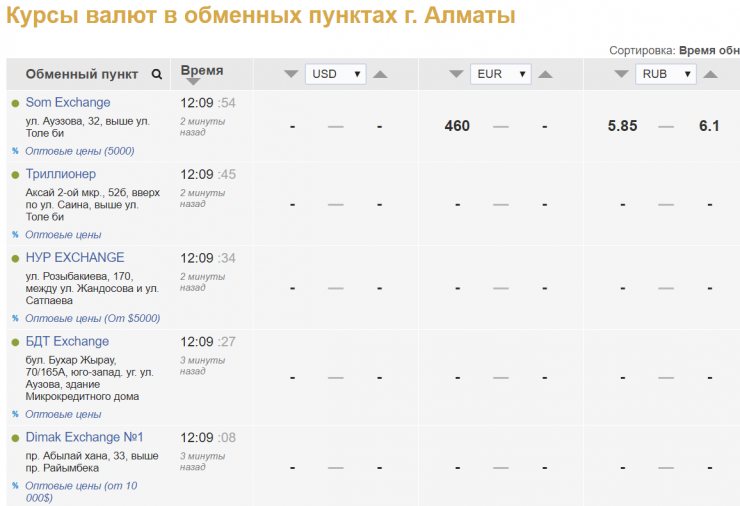
Task: Click the search magnifier in Обменный пункт header
Action: click(156, 74)
